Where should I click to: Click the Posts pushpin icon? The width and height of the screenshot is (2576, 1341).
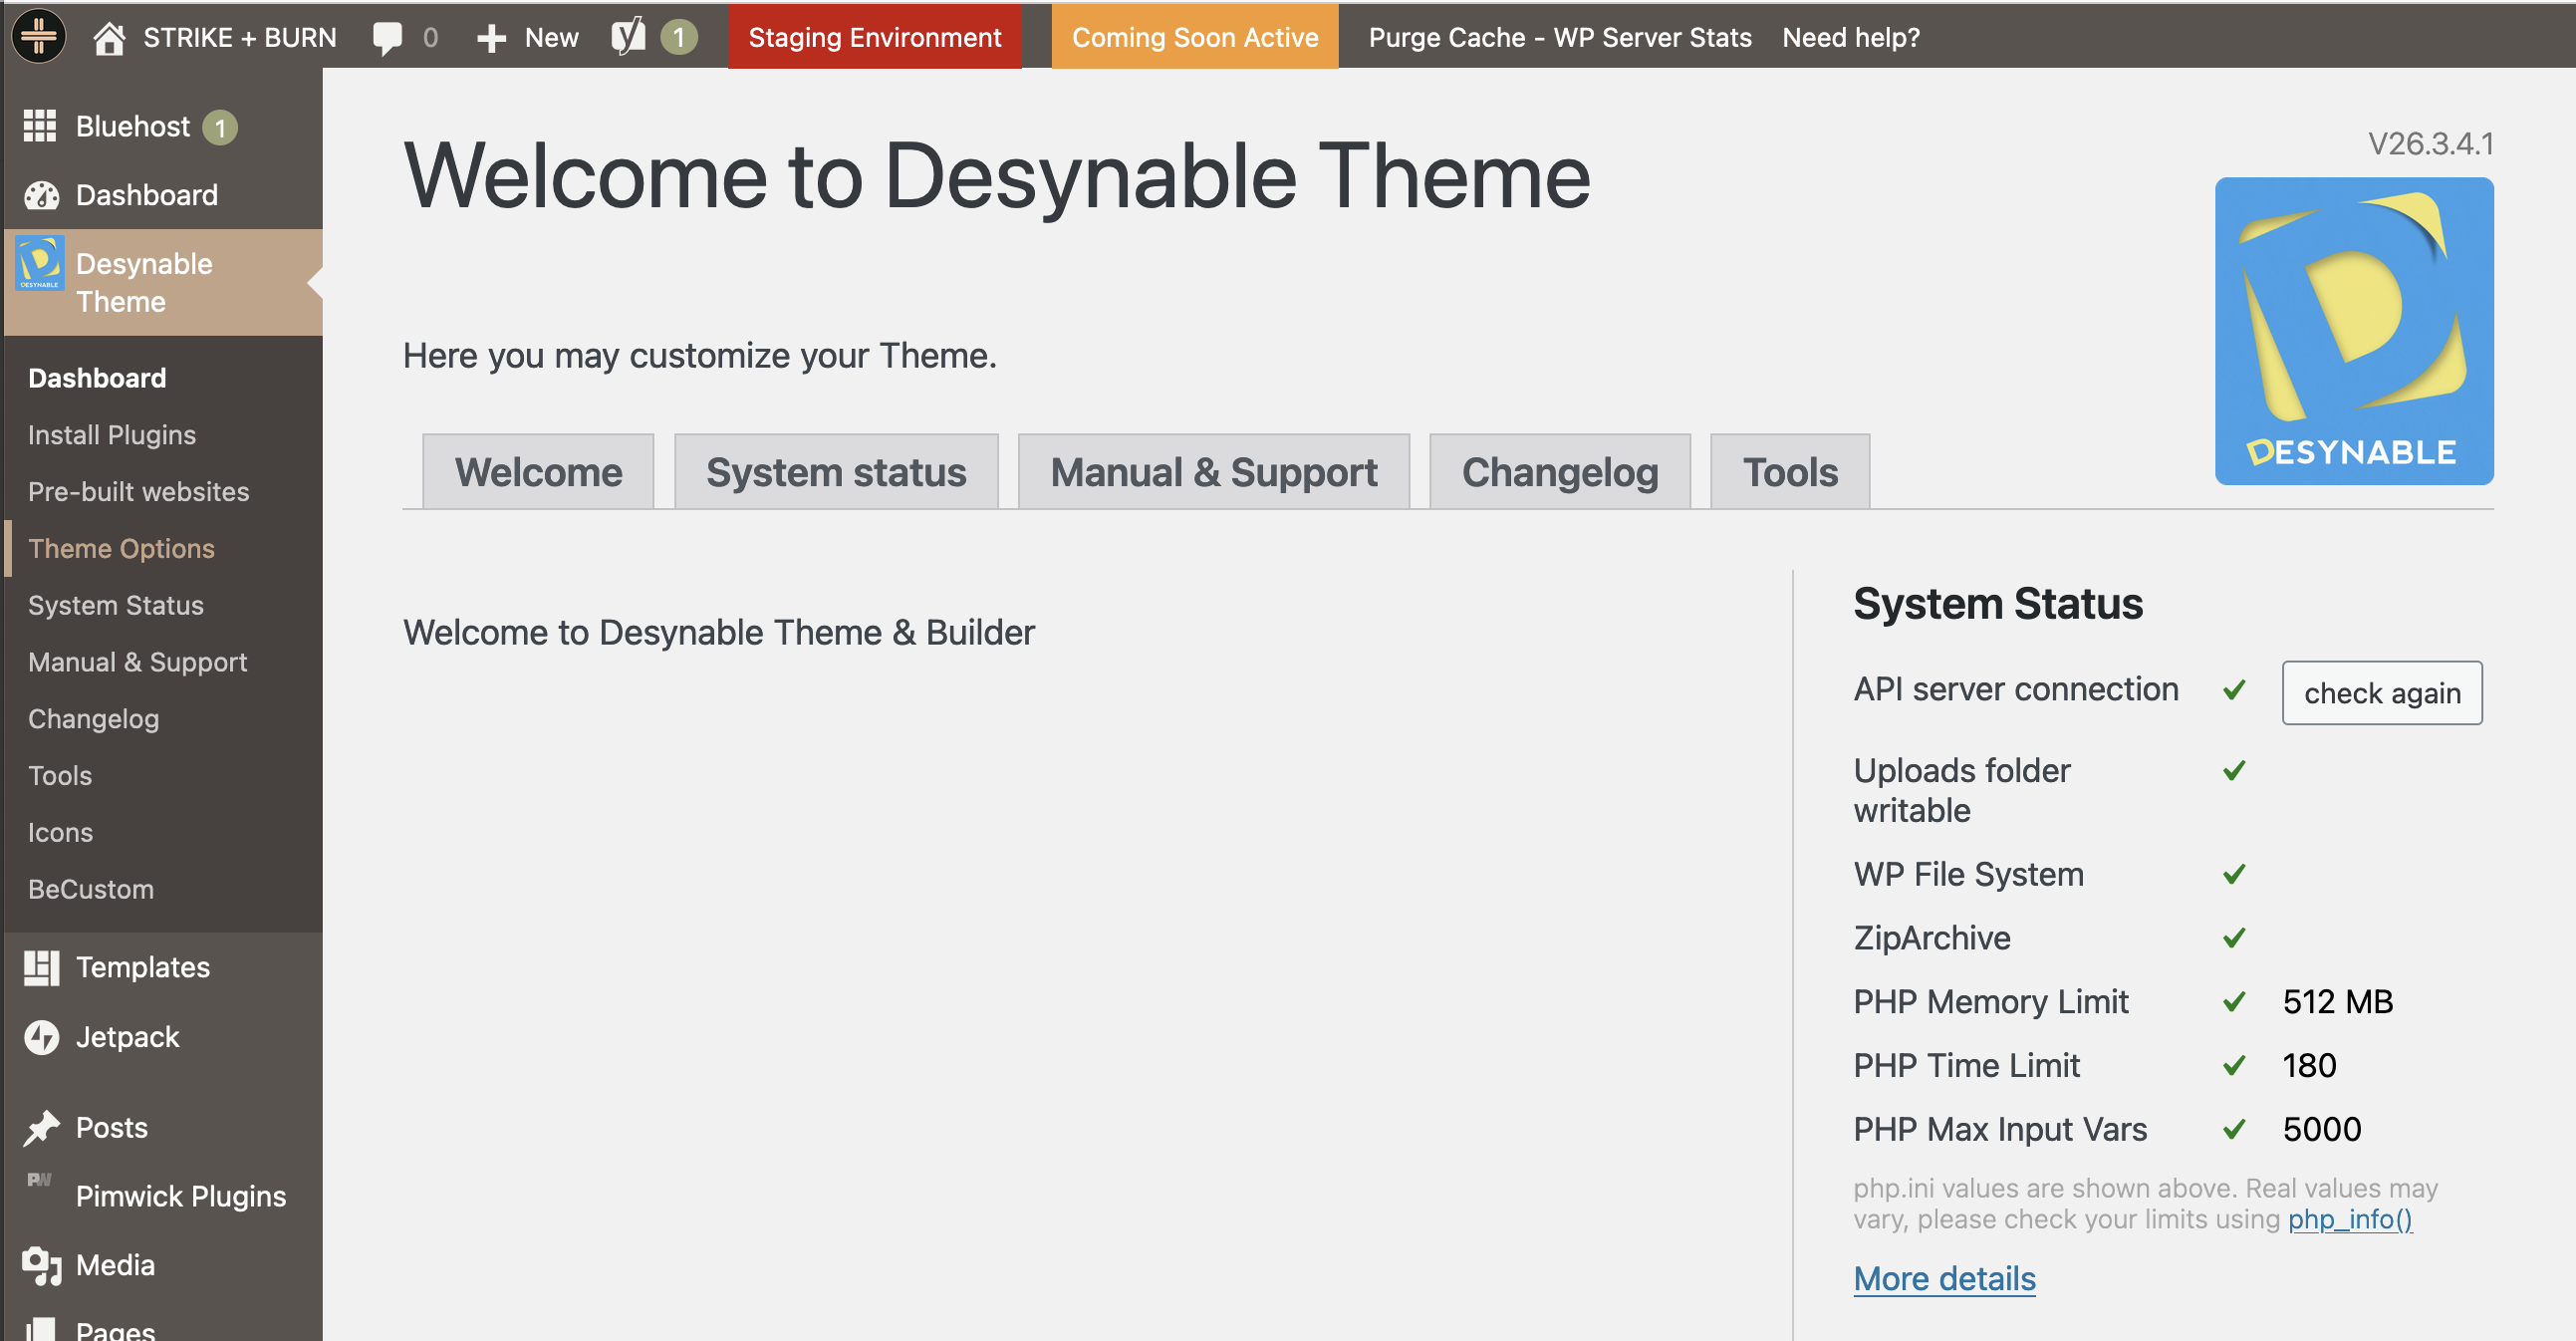click(41, 1127)
